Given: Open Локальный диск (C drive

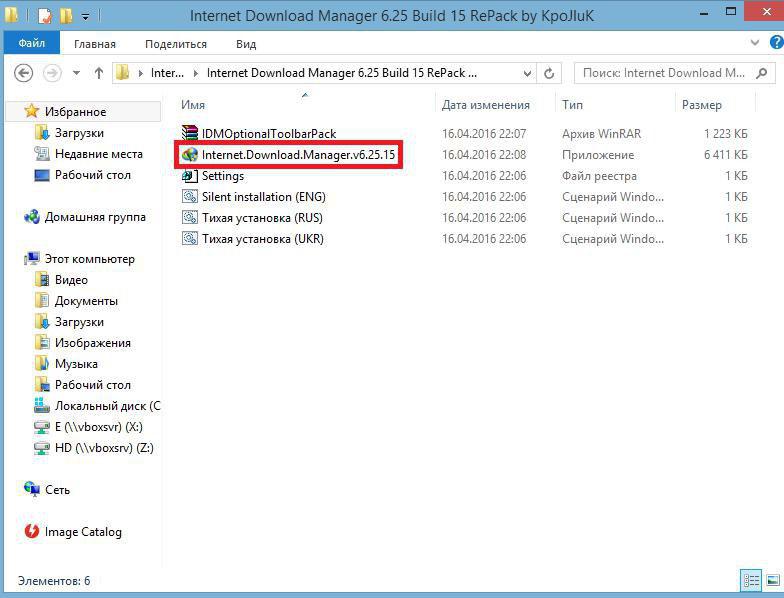Looking at the screenshot, I should [x=107, y=406].
